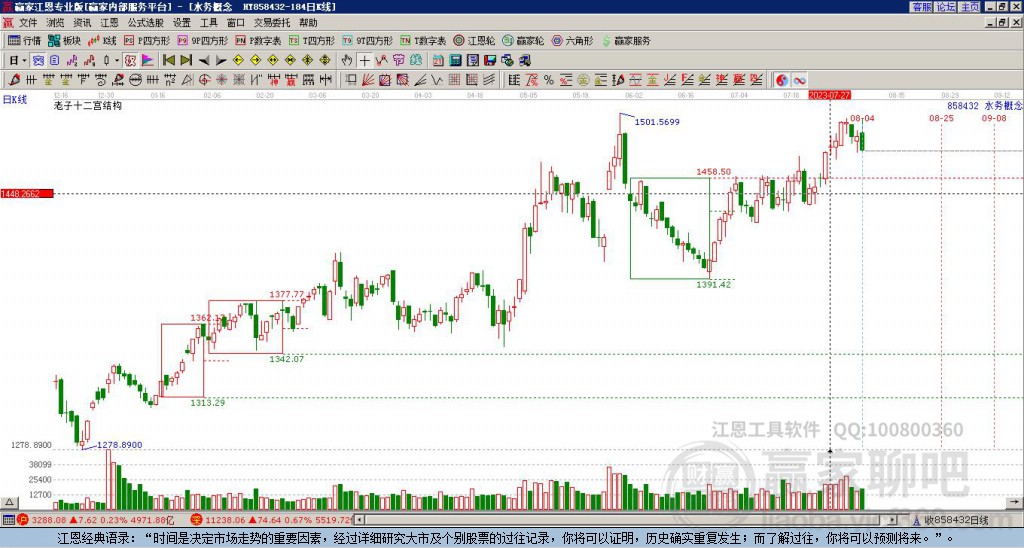Select the red pencil drawing tool
Image resolution: width=1024 pixels, height=548 pixels.
(14, 80)
